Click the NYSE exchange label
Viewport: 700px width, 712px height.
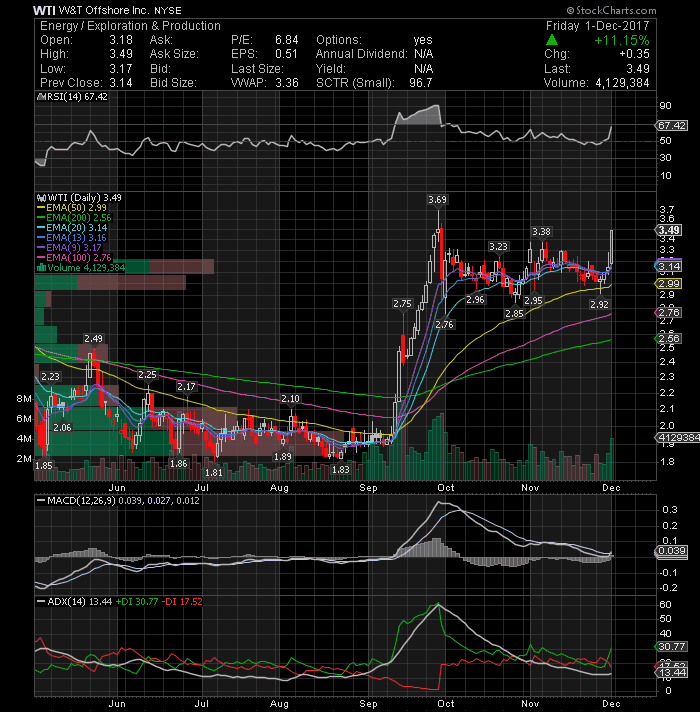[168, 10]
